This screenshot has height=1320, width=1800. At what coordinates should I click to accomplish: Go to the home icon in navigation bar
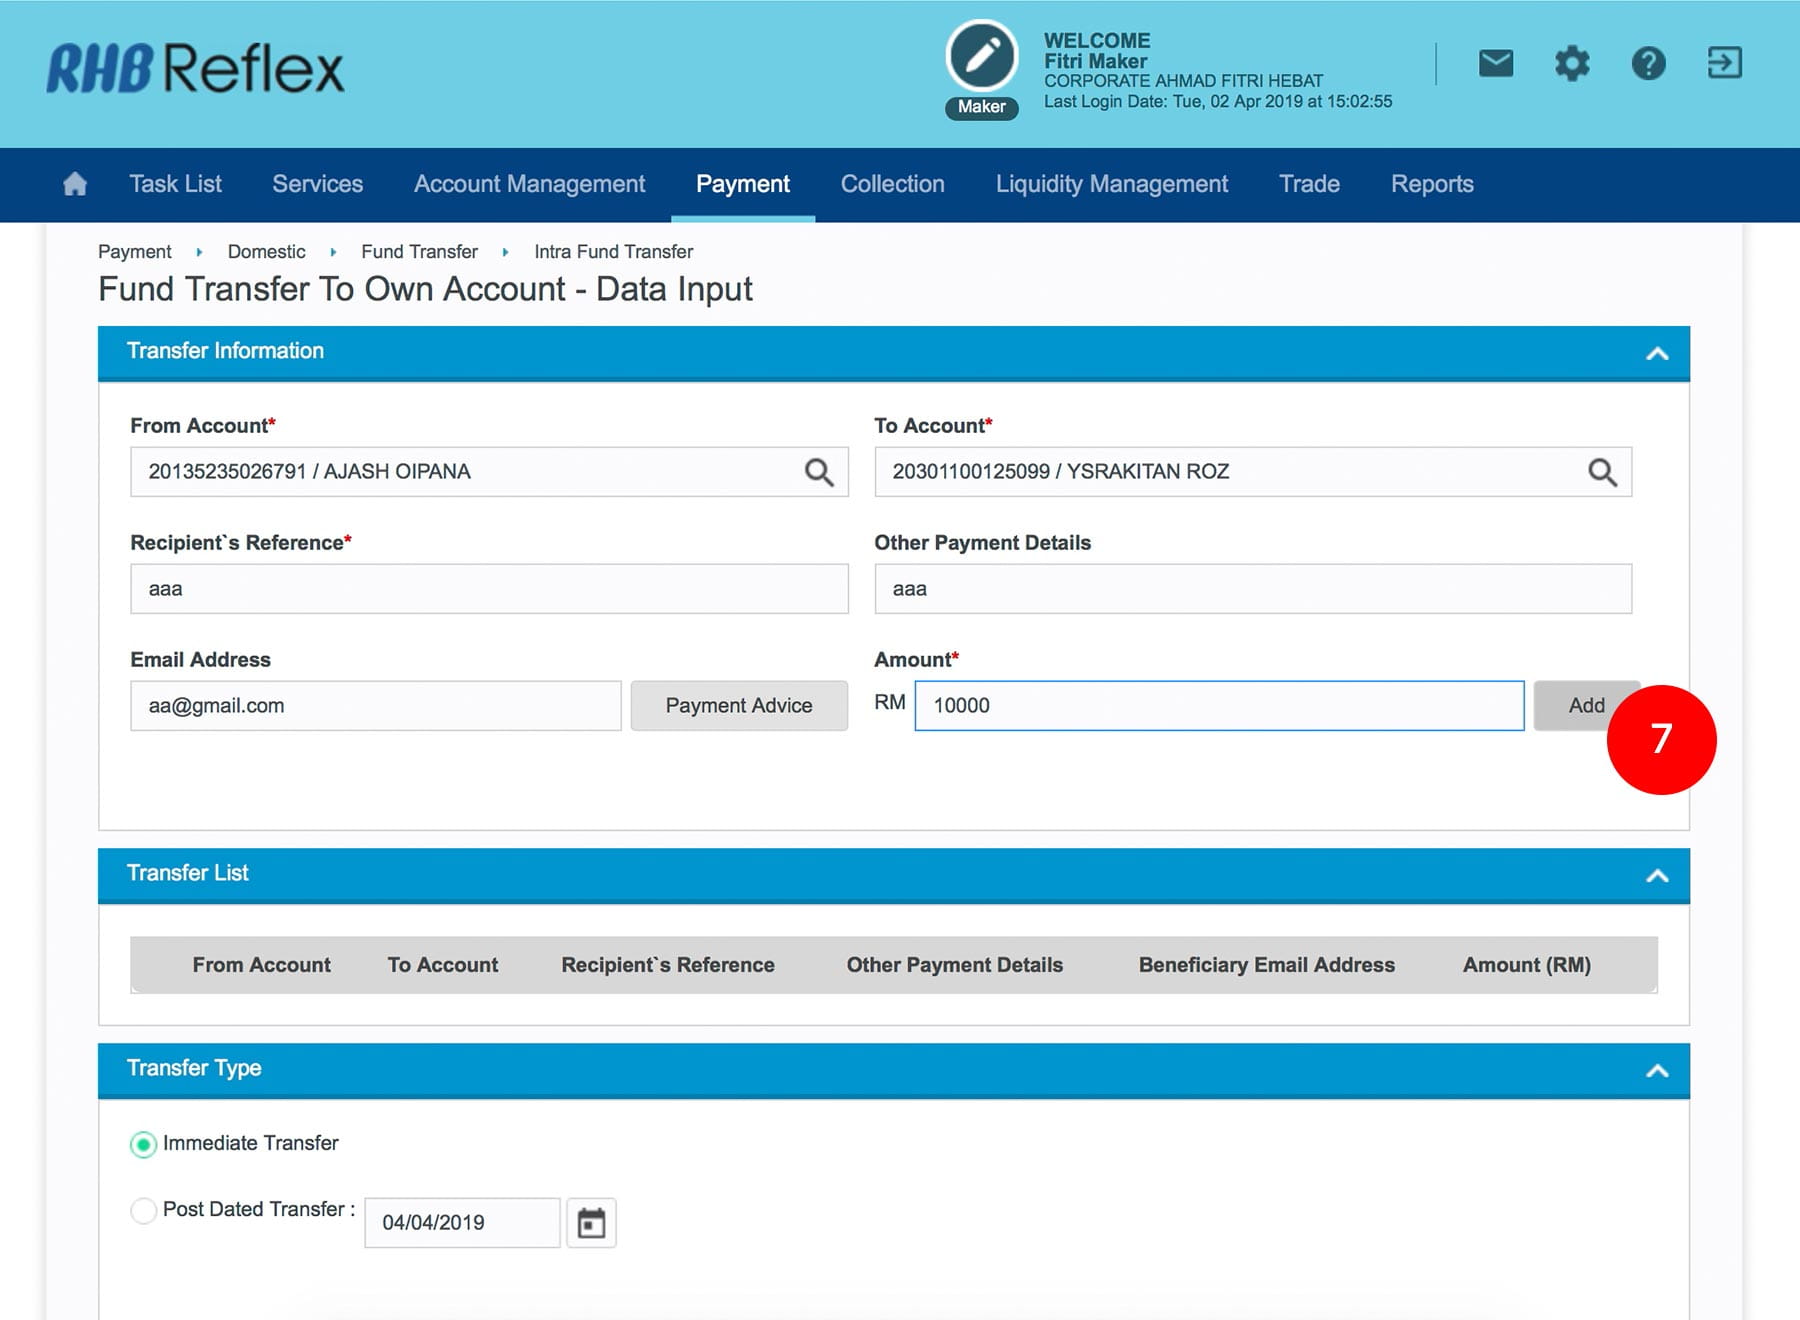pos(75,184)
